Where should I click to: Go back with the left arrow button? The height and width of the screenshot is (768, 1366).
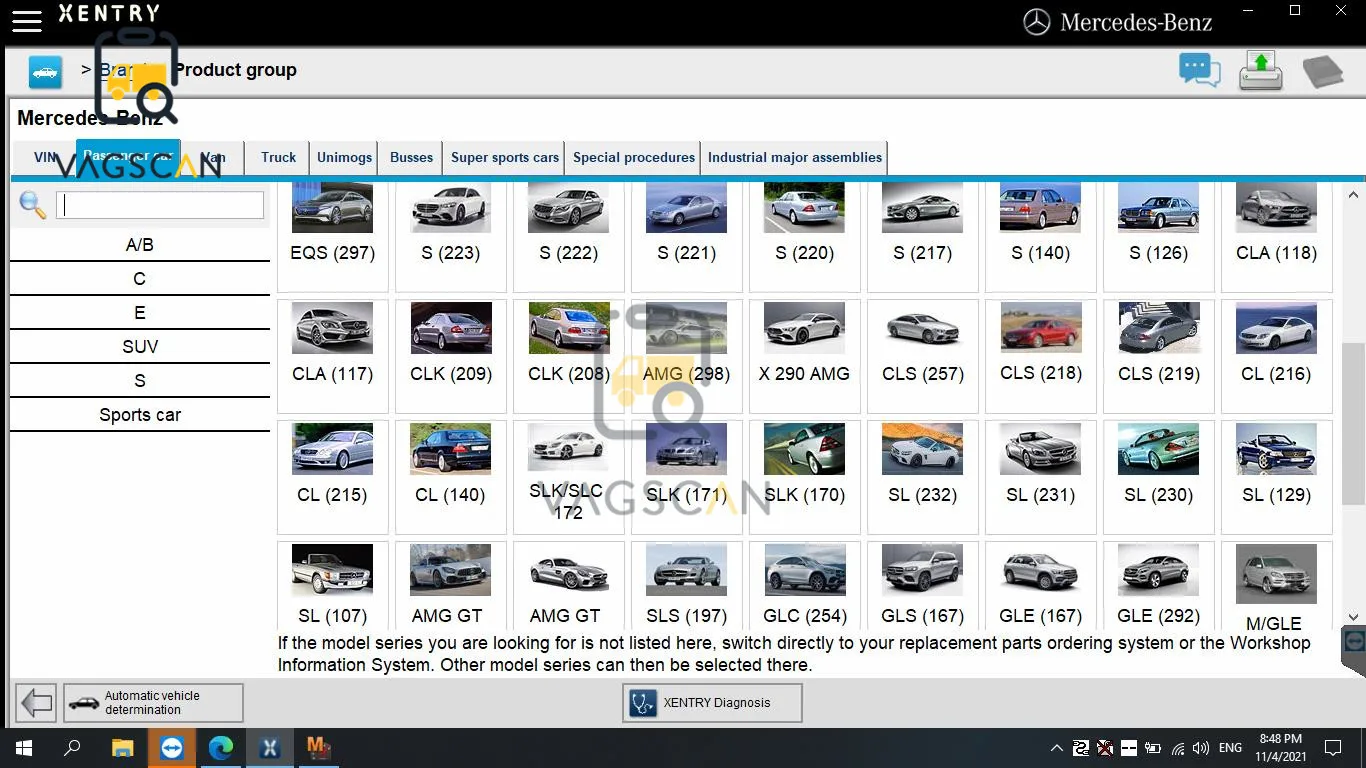pos(37,703)
